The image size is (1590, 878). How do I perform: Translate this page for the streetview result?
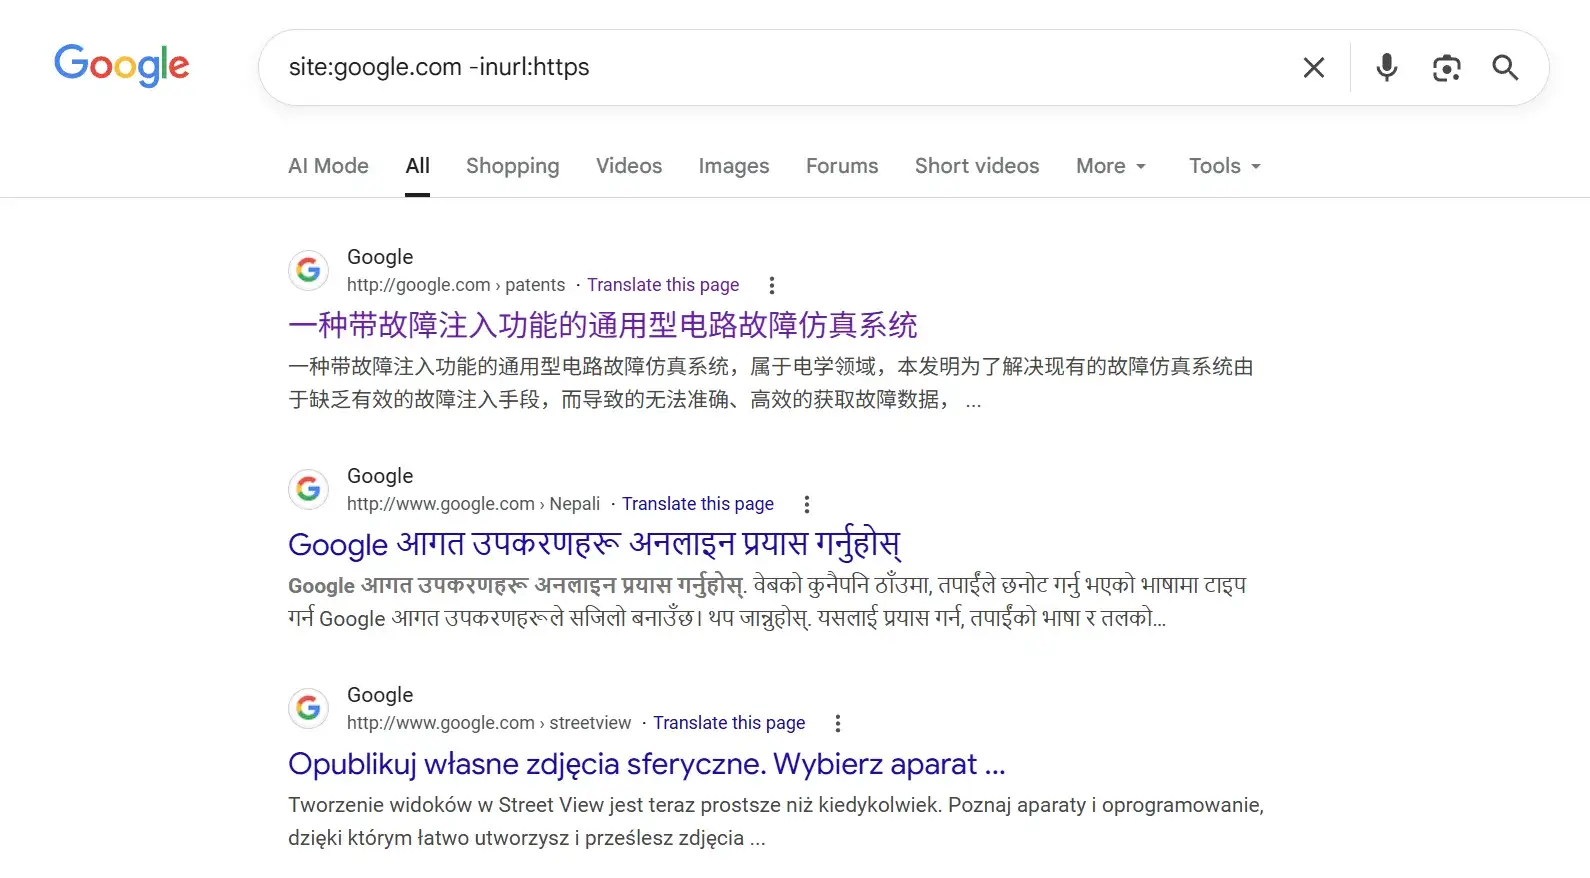tap(729, 723)
